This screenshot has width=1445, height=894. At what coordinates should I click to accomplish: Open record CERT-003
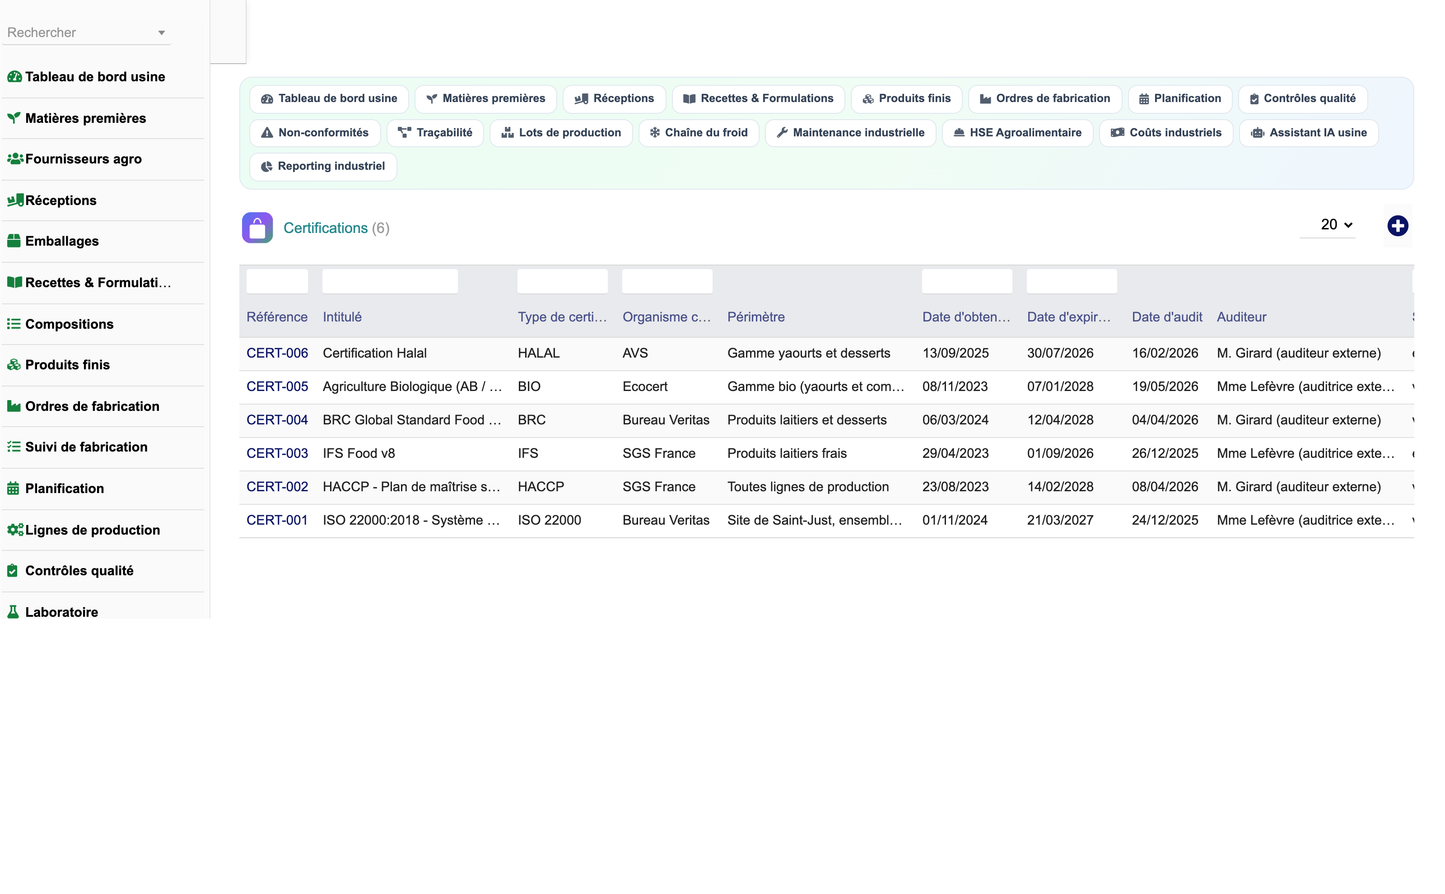(x=277, y=454)
